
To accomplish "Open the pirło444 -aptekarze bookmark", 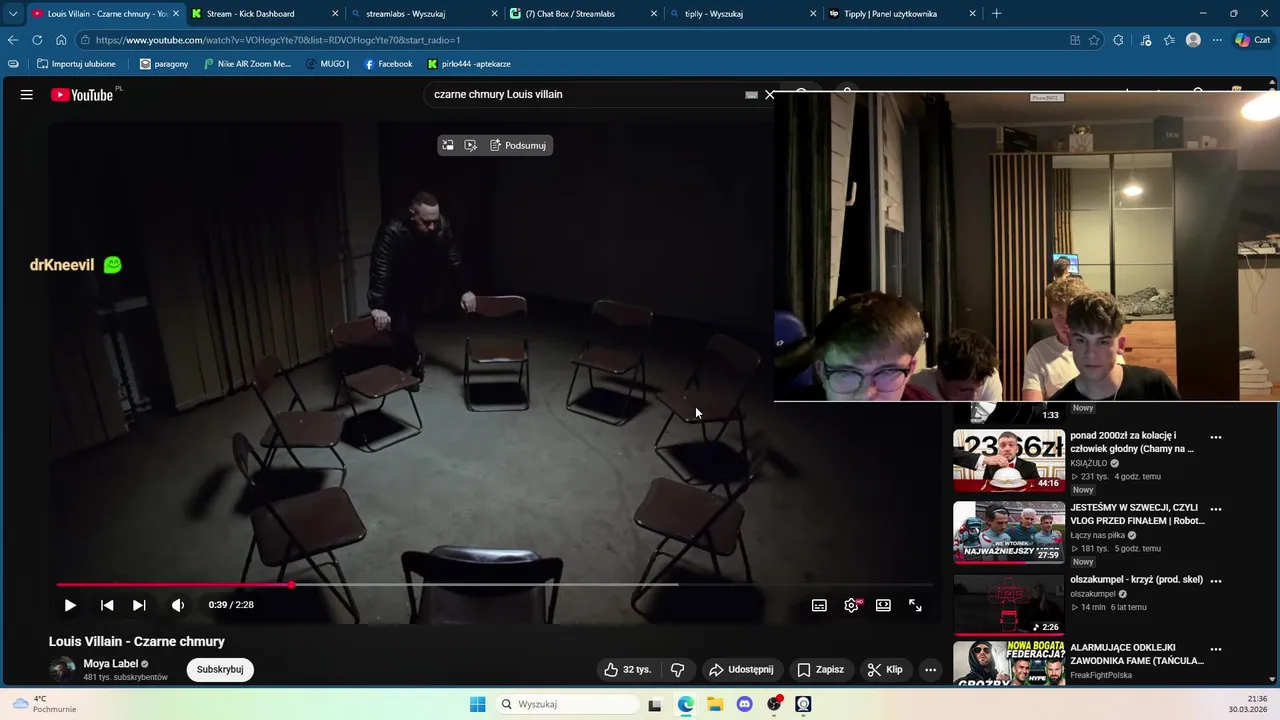I will [x=469, y=64].
